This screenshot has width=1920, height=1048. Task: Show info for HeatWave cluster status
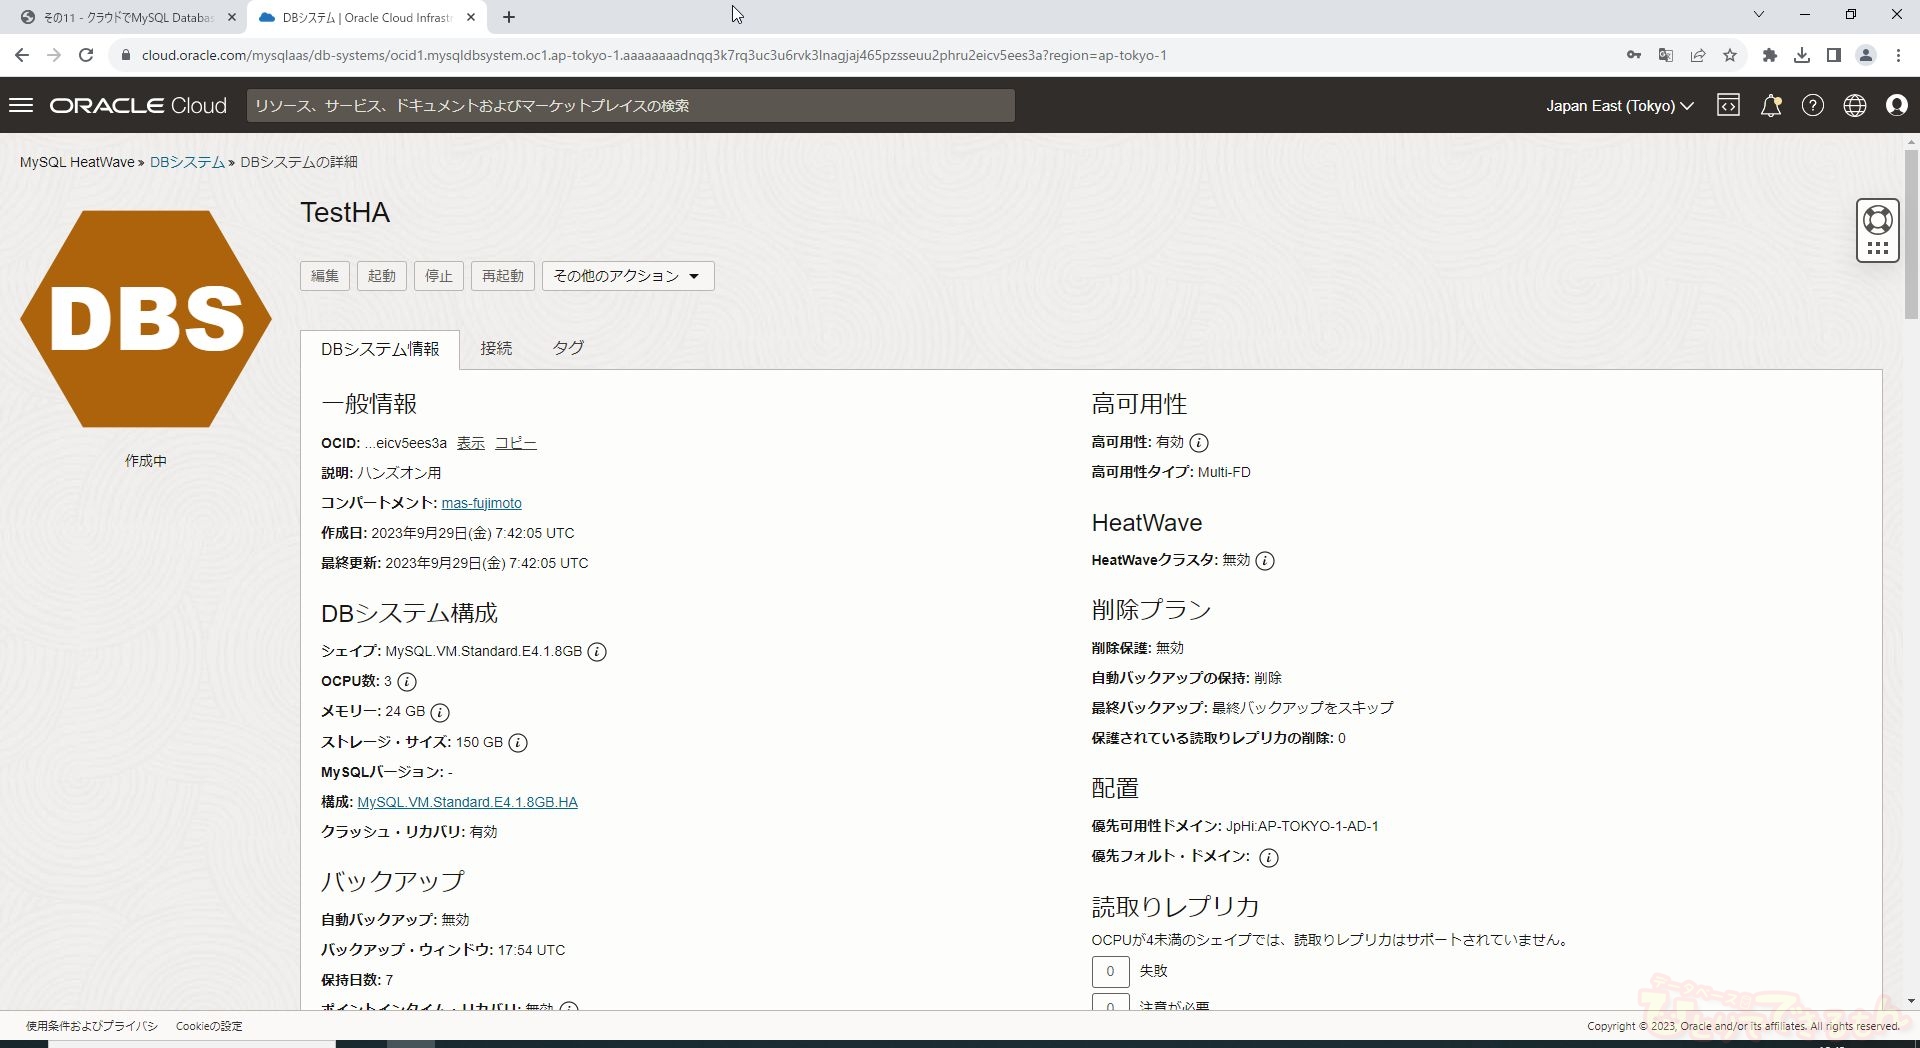pyautogui.click(x=1265, y=561)
